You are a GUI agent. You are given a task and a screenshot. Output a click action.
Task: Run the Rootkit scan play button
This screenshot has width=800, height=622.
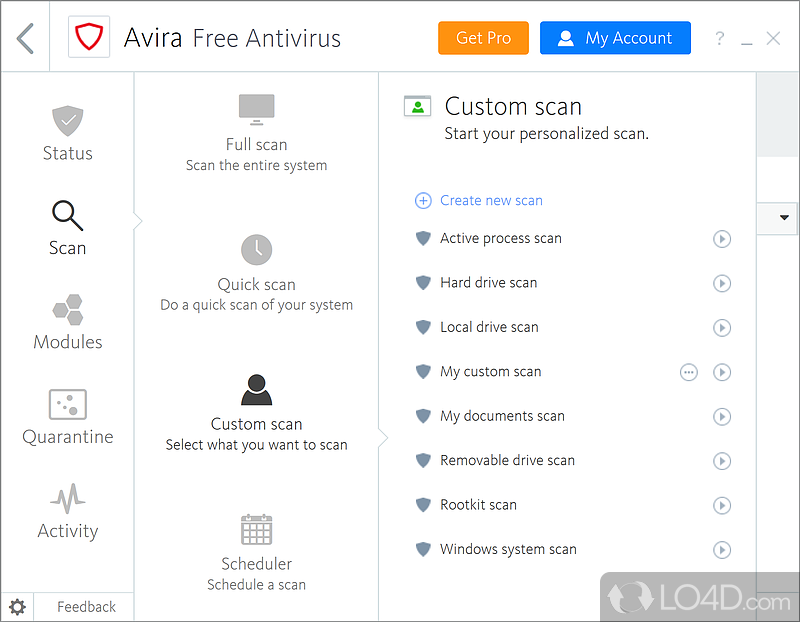722,505
